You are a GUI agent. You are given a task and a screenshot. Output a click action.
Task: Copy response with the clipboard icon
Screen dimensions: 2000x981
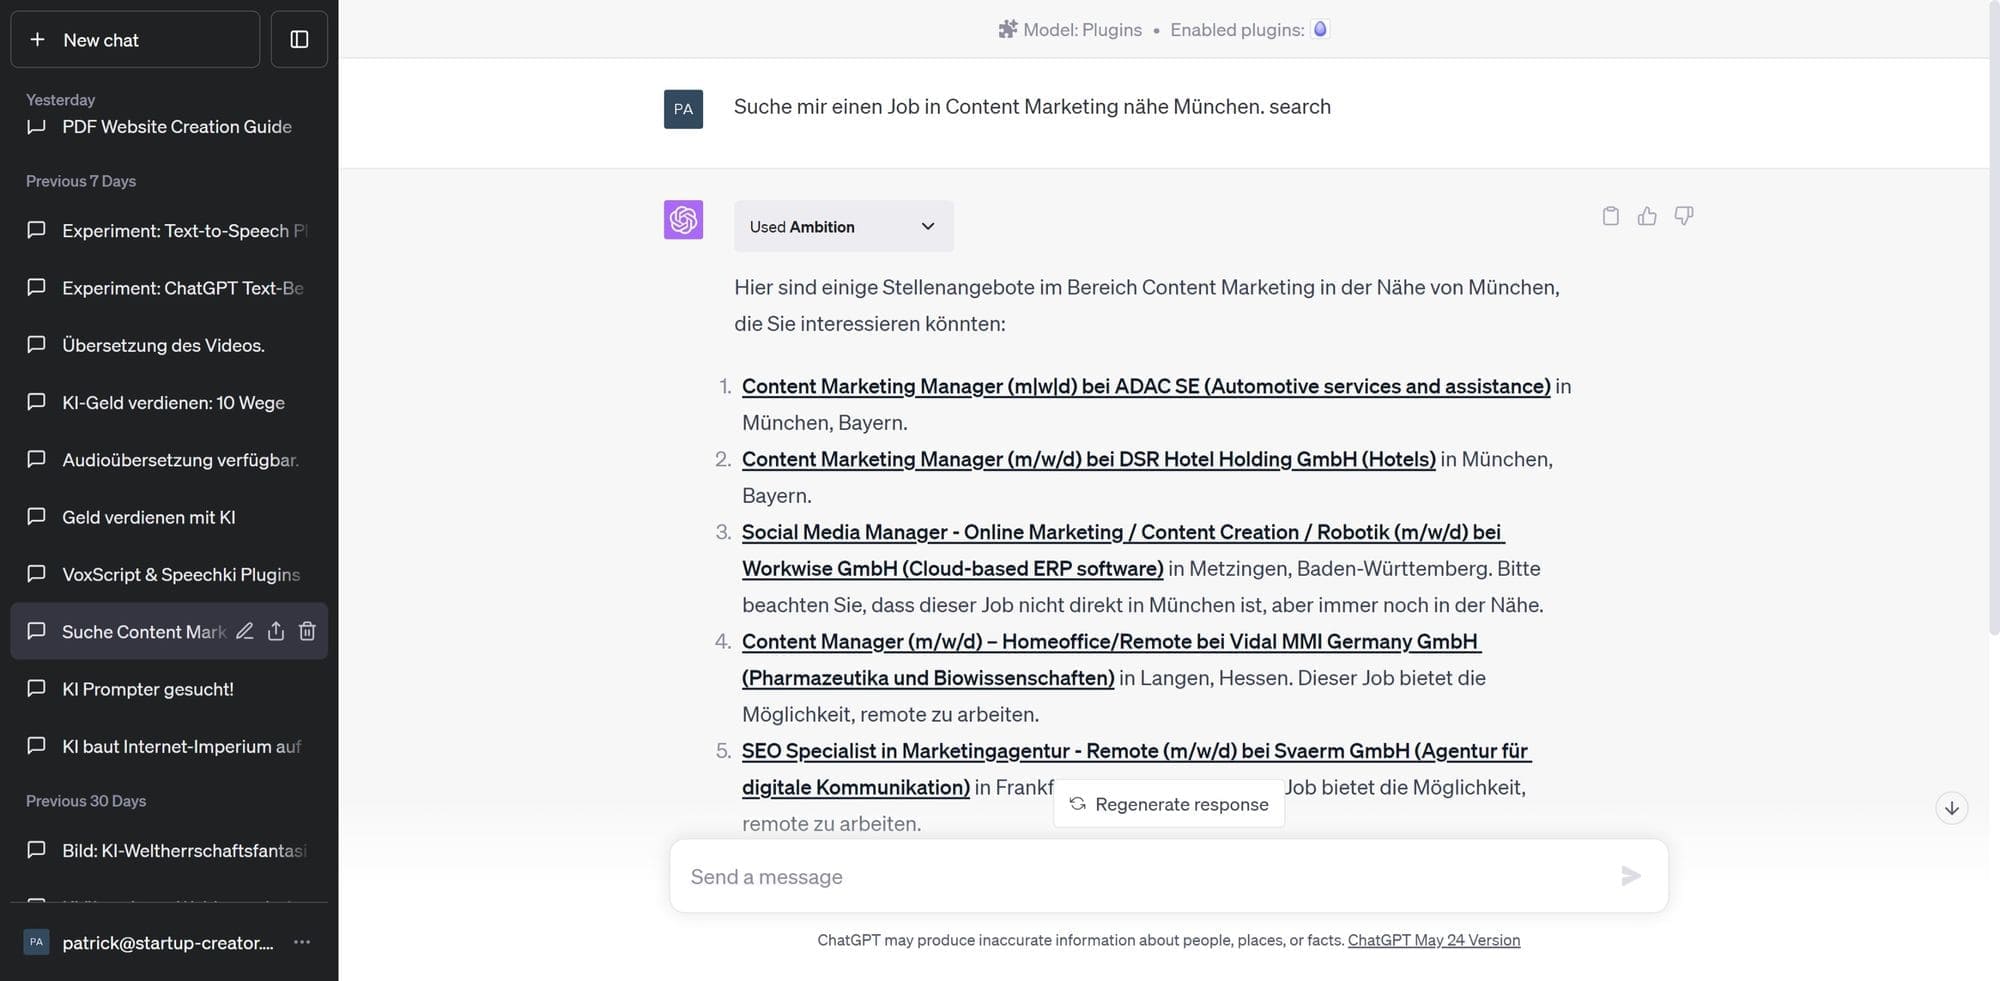[x=1610, y=216]
